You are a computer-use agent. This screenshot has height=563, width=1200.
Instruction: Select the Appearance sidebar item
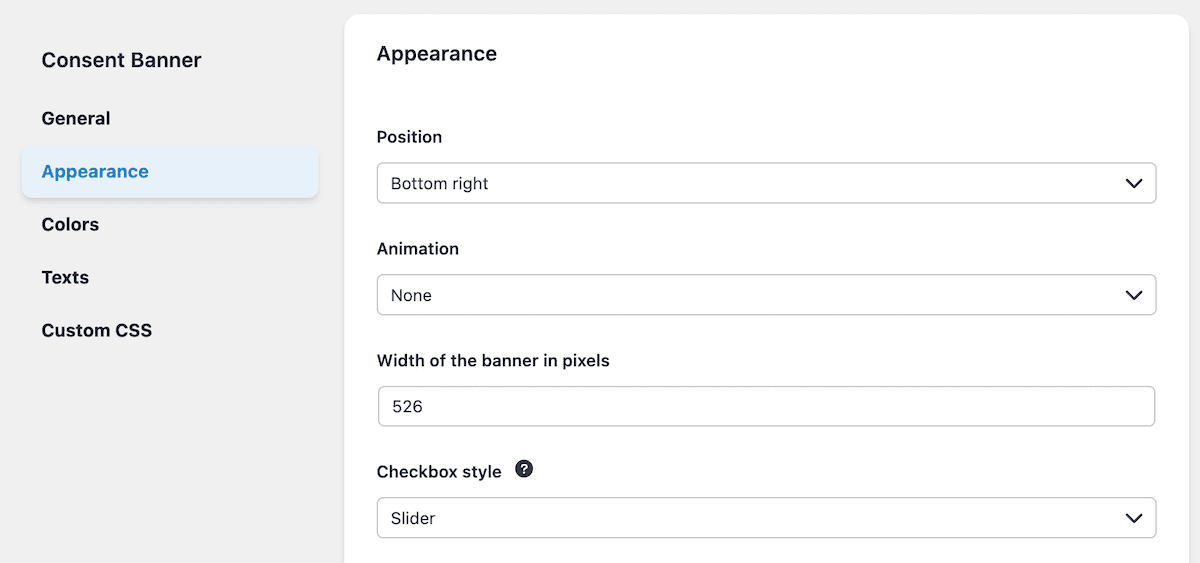[170, 172]
